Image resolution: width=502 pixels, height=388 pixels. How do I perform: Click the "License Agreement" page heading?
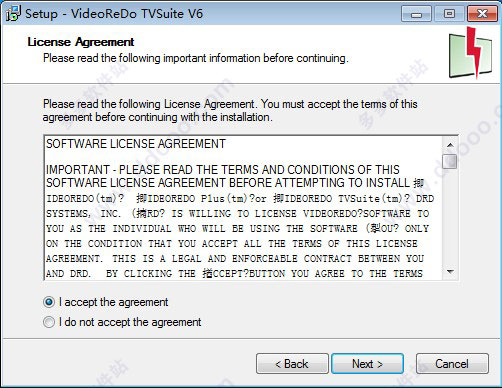(81, 42)
